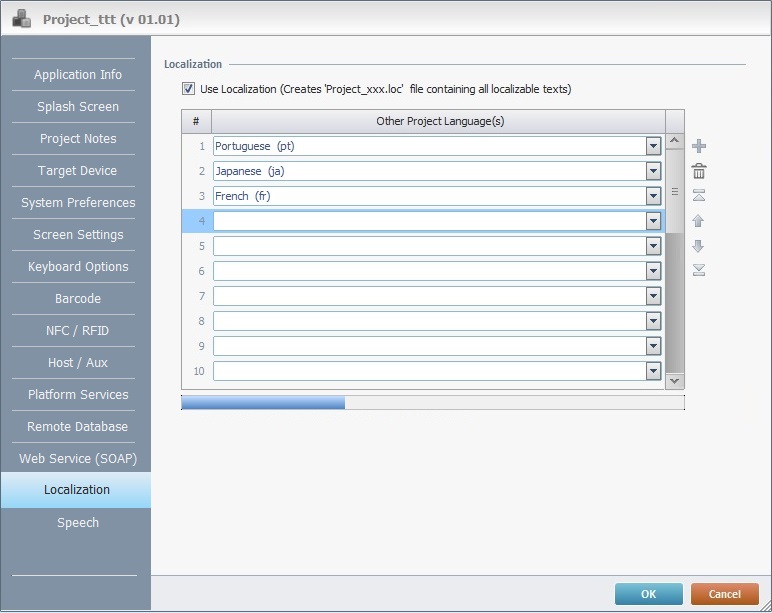
Task: Click the horizontal progress bar below the table
Action: click(432, 402)
